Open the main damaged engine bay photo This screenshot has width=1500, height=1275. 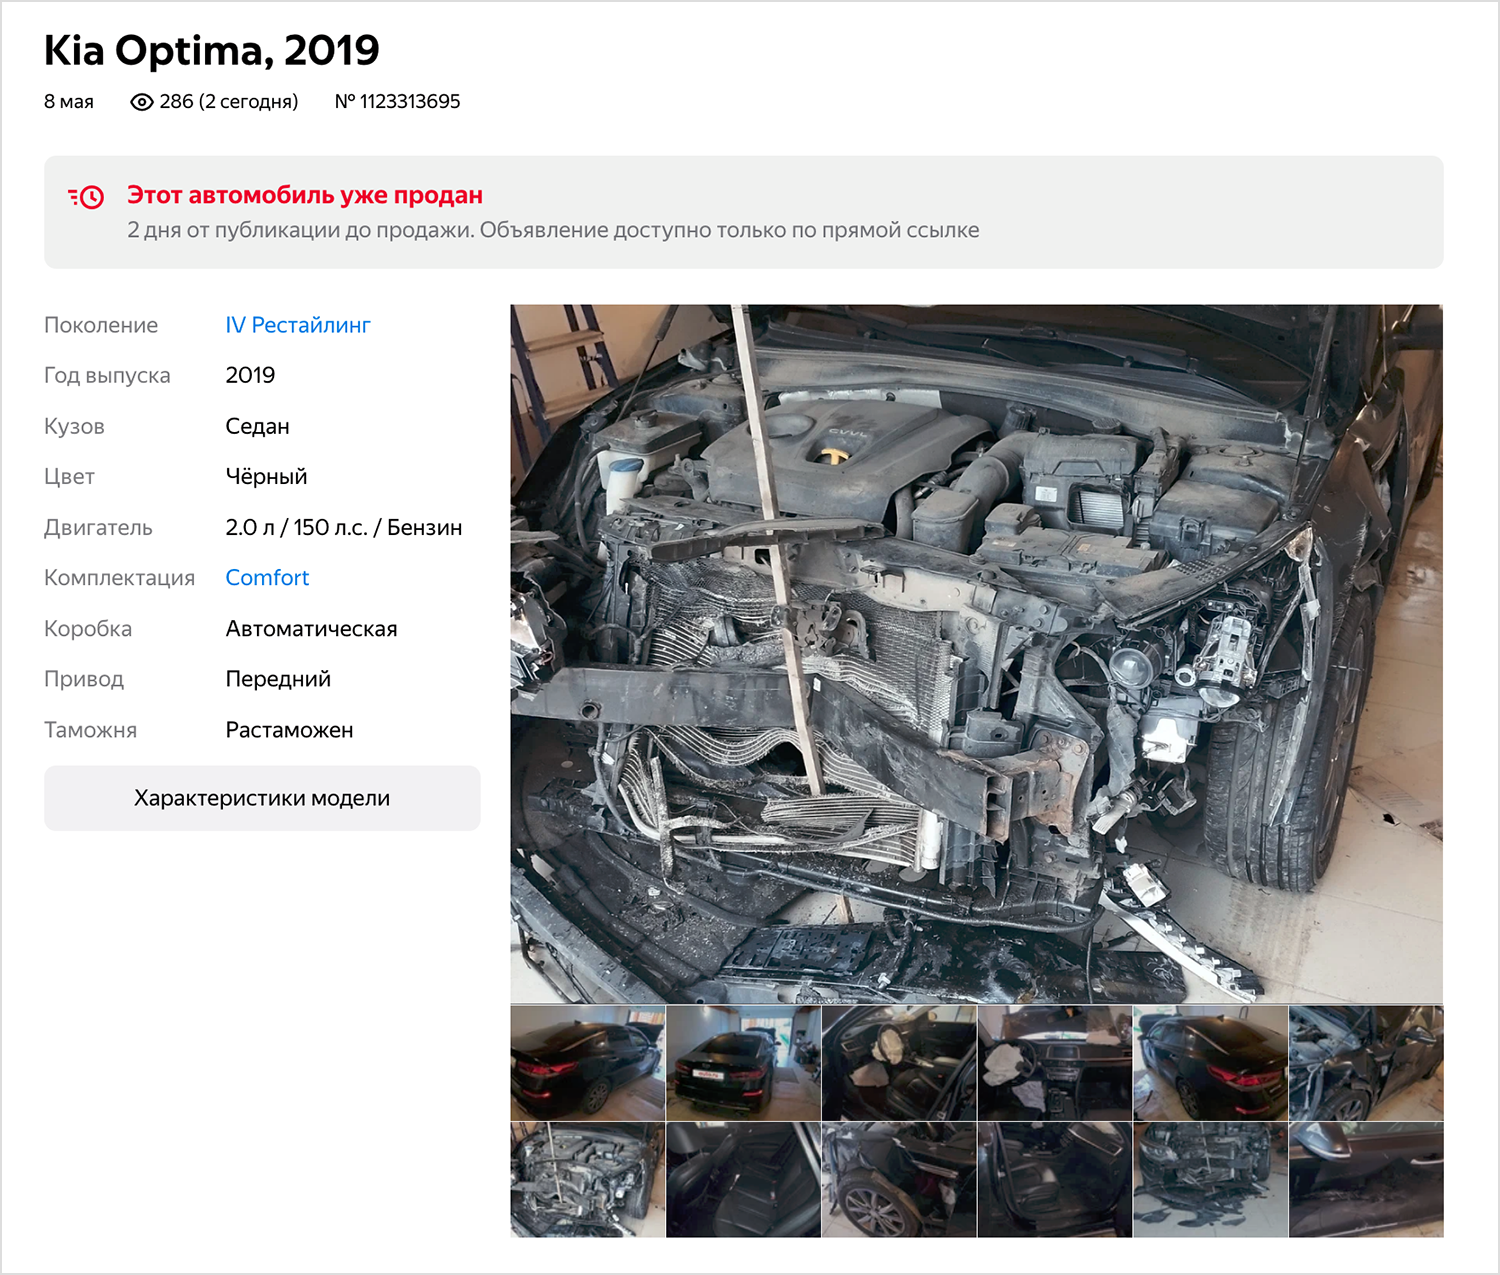977,654
